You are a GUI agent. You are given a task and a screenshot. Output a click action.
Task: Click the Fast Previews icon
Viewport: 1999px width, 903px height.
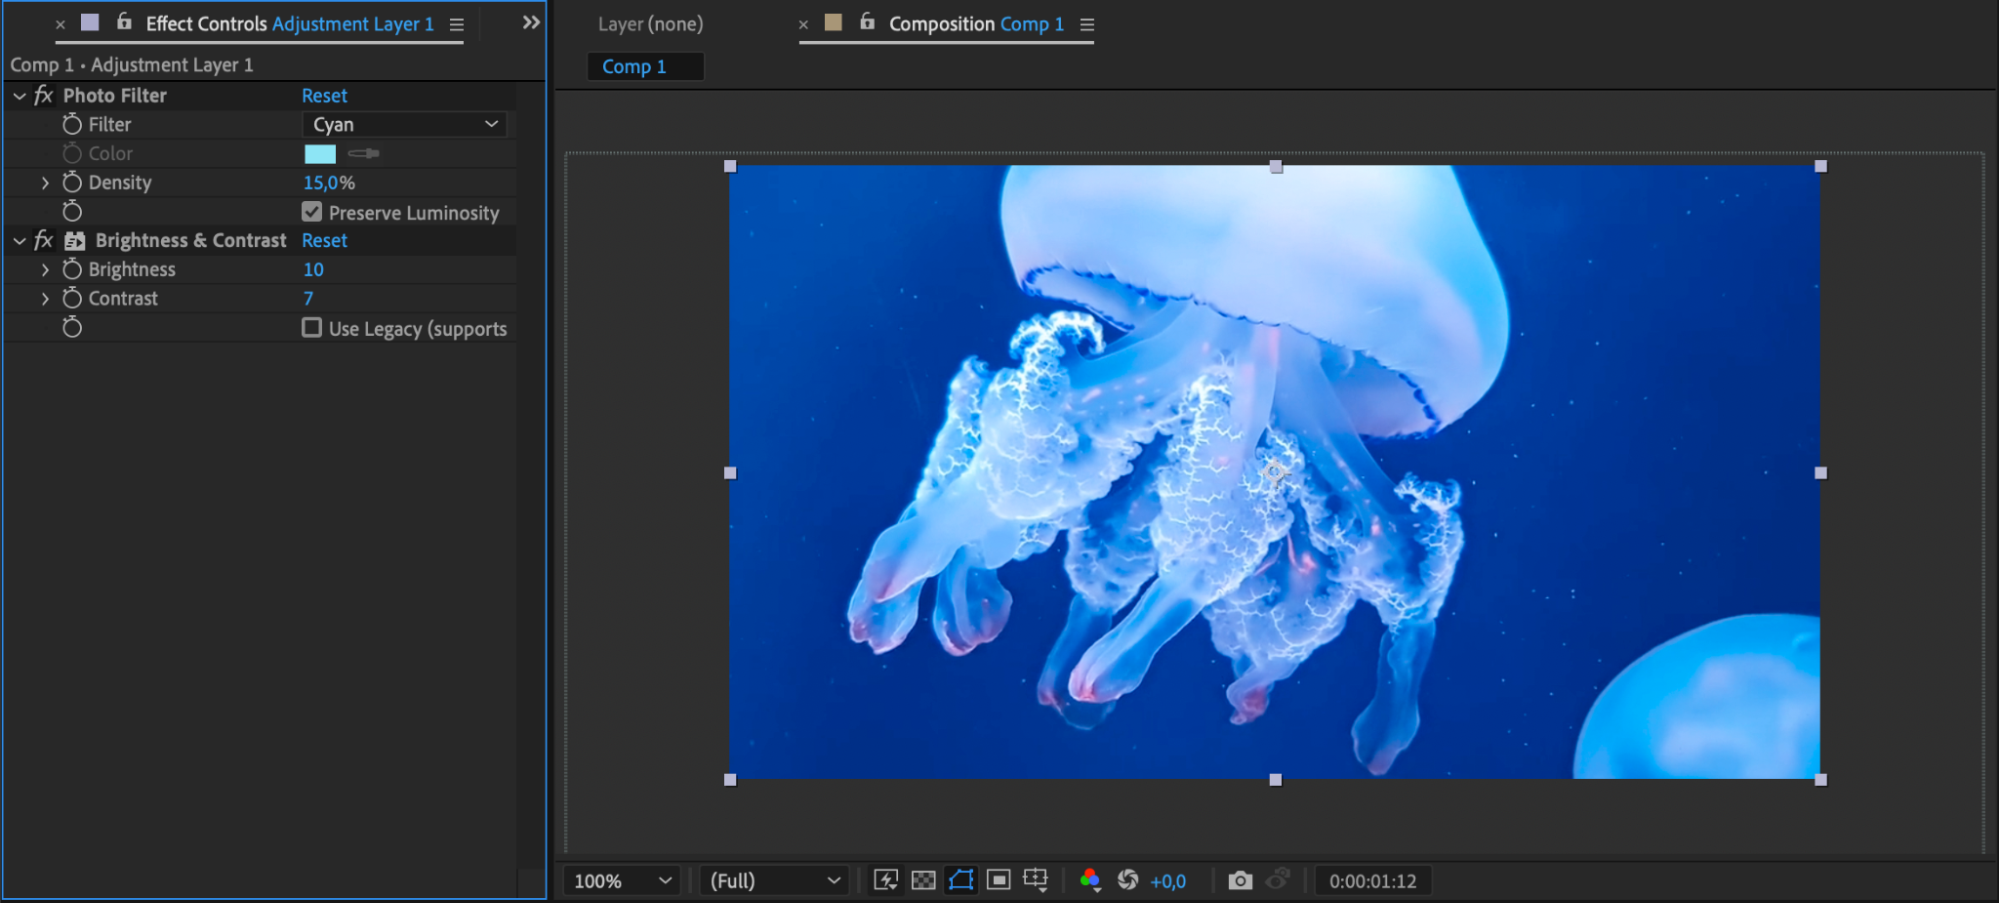(x=885, y=880)
